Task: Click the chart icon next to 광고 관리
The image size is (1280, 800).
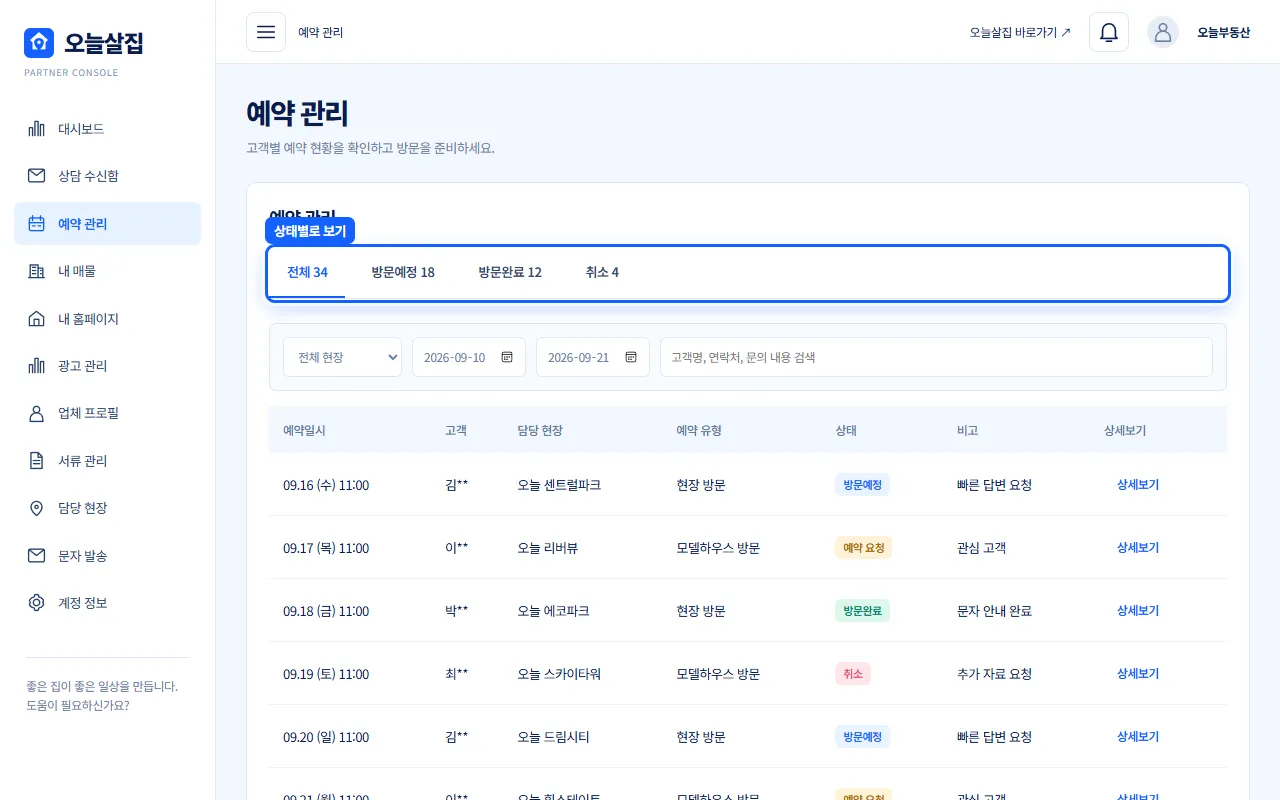Action: tap(37, 366)
